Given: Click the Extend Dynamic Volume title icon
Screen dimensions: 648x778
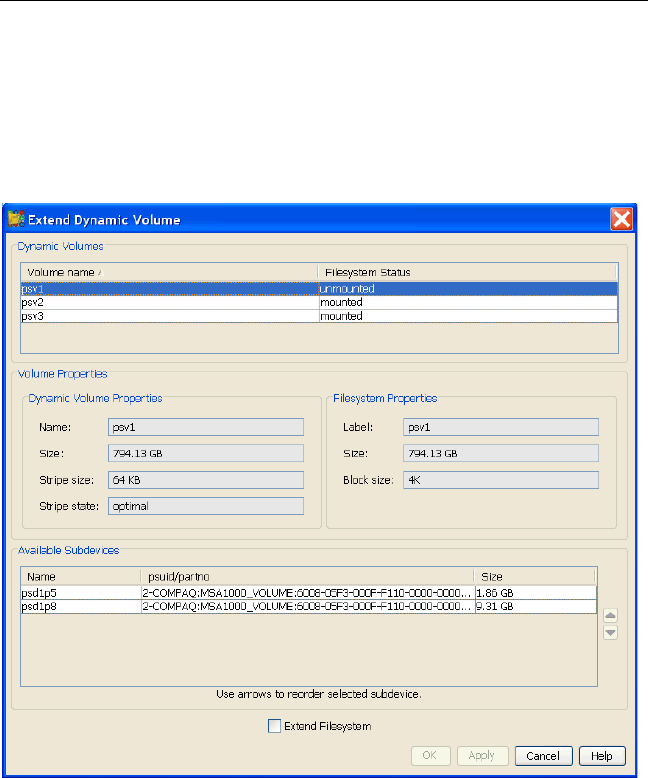Looking at the screenshot, I should (16, 219).
